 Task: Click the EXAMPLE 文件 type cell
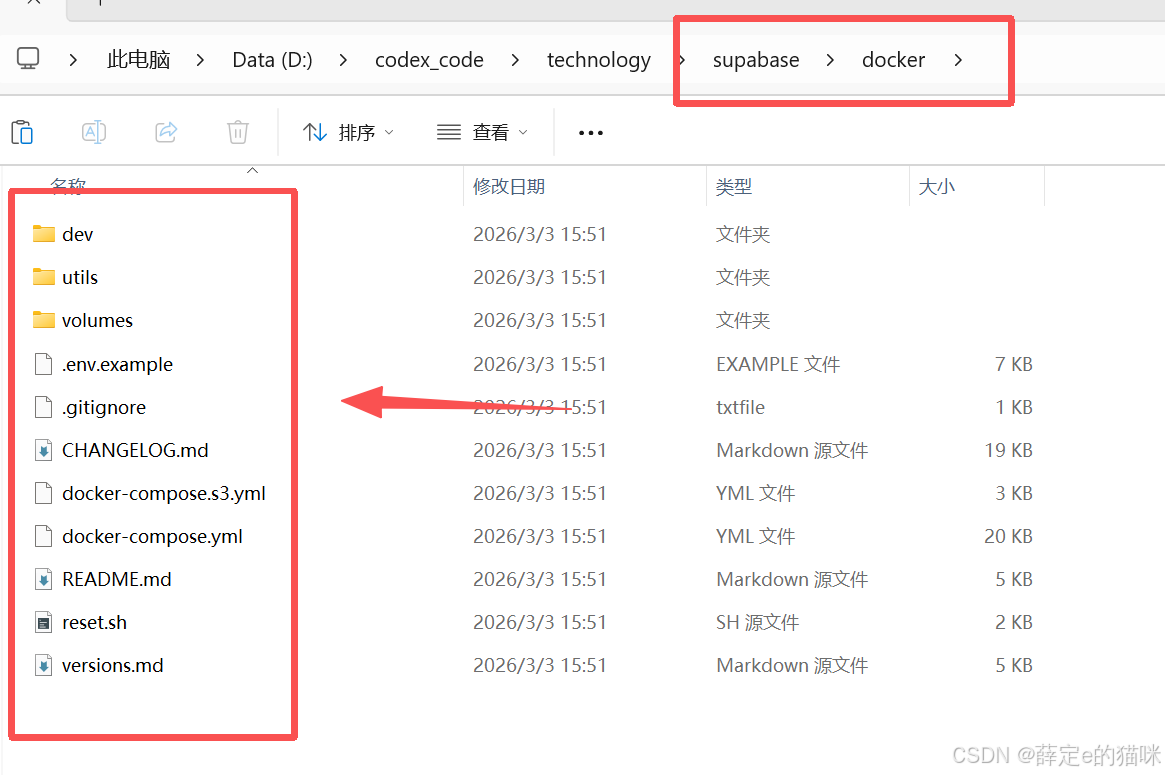coord(778,364)
